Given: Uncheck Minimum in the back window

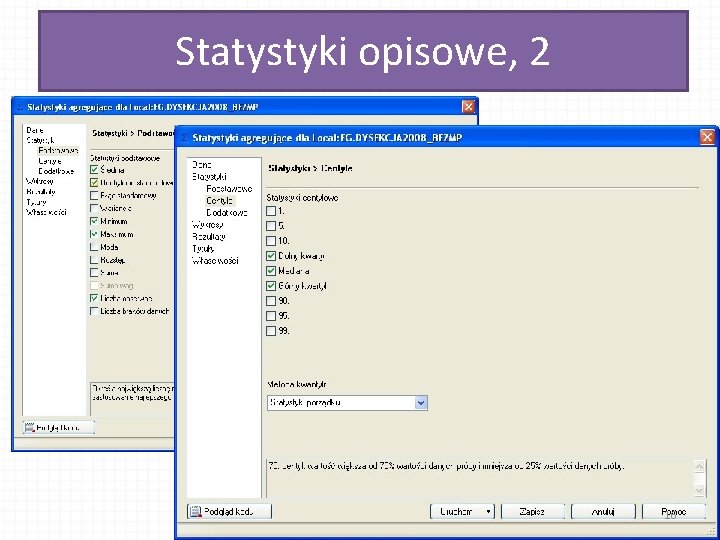Looking at the screenshot, I should 94,221.
